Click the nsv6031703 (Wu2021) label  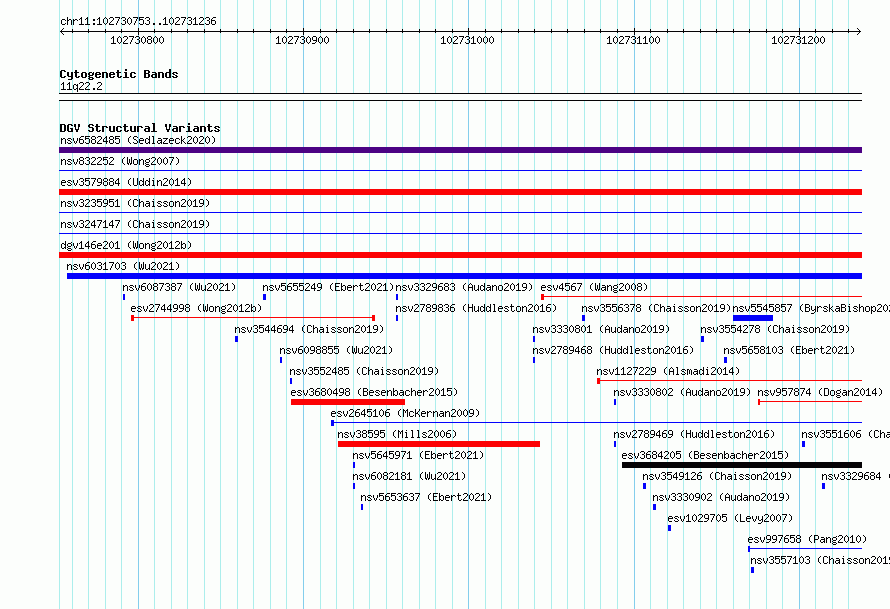coord(123,266)
